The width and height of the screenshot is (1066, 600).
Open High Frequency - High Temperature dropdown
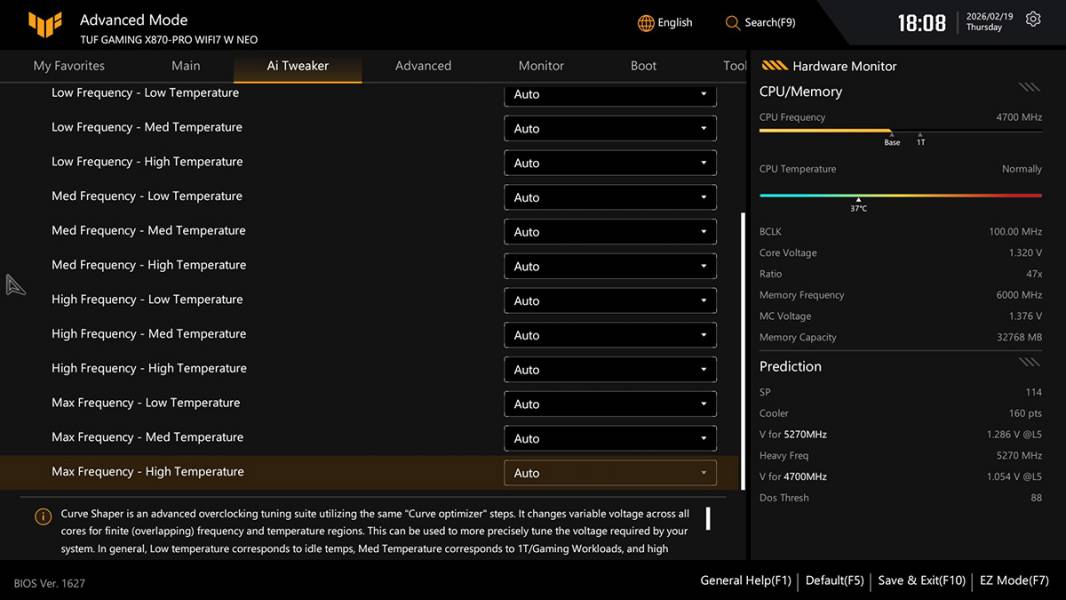pyautogui.click(x=610, y=370)
